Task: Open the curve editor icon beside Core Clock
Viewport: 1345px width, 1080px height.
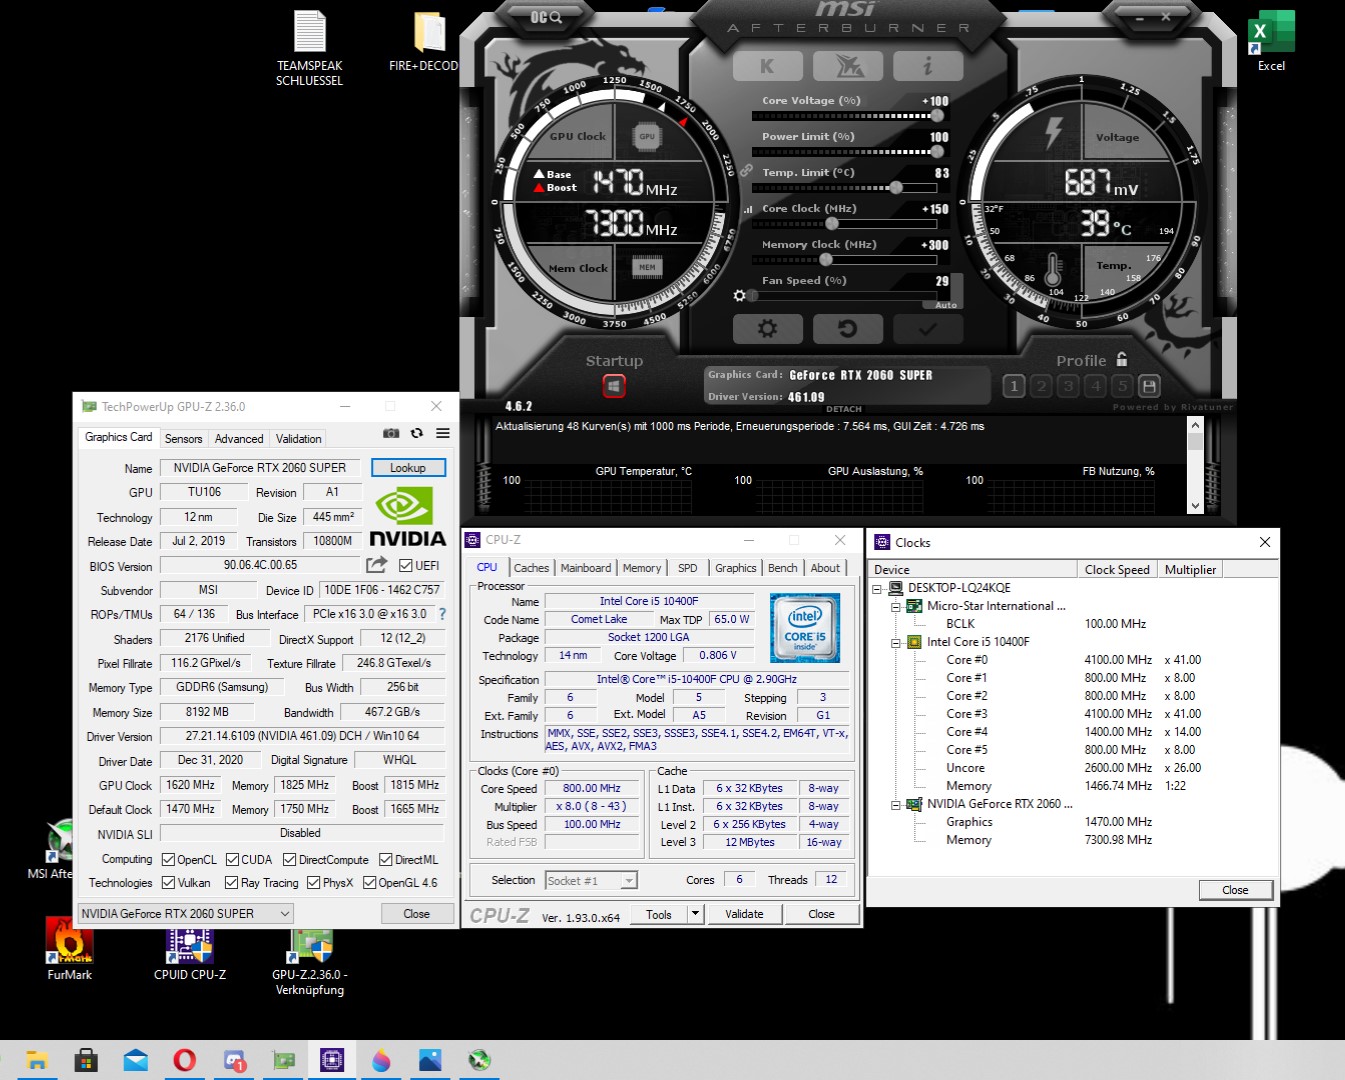Action: click(x=748, y=209)
